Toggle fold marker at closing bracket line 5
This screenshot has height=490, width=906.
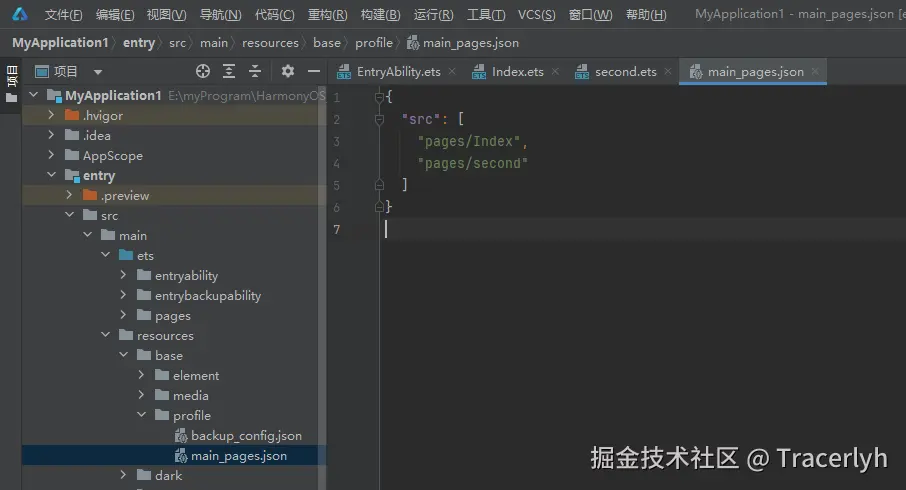[x=379, y=185]
